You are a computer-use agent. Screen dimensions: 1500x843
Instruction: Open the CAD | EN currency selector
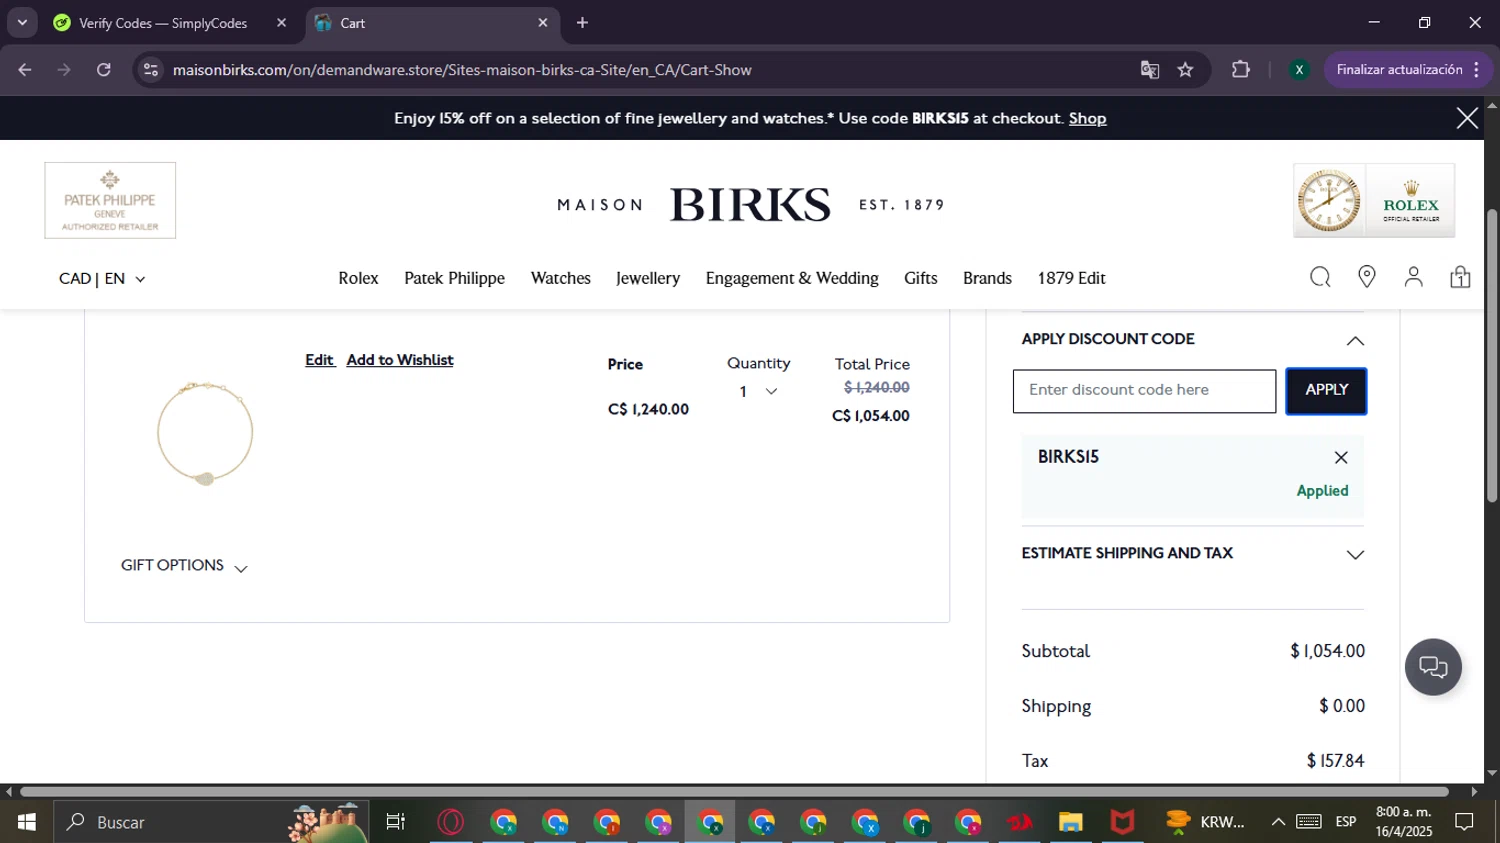(102, 278)
